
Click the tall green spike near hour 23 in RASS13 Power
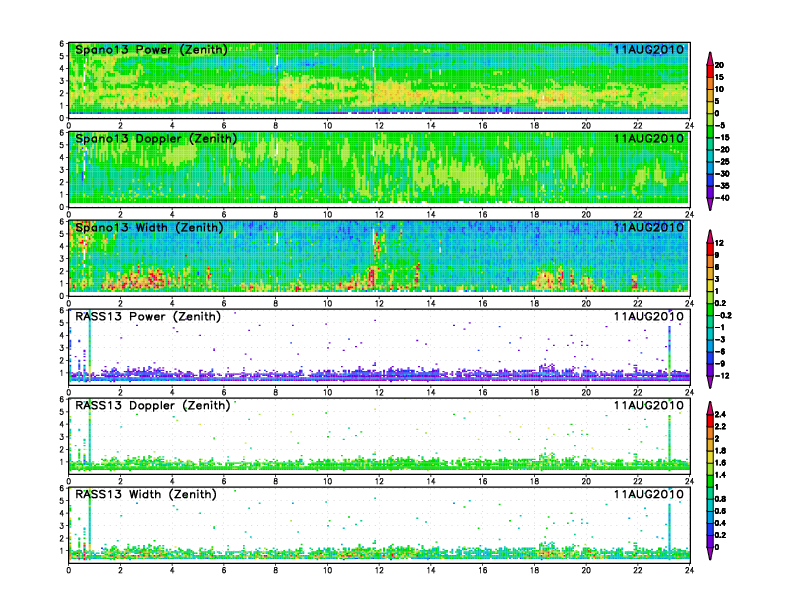[669, 353]
